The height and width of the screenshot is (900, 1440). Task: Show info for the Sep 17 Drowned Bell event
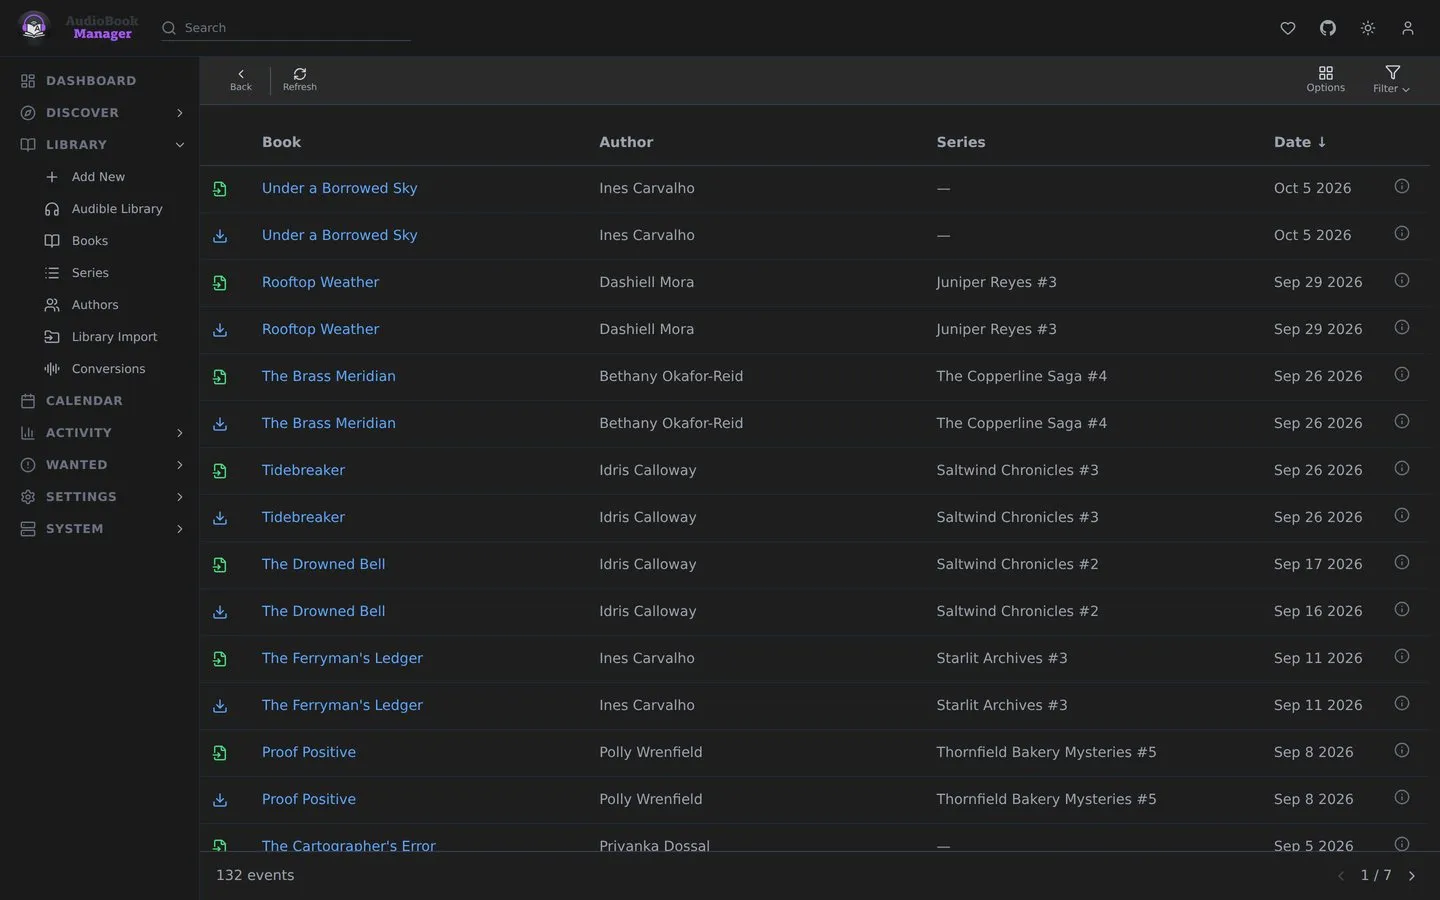point(1402,562)
